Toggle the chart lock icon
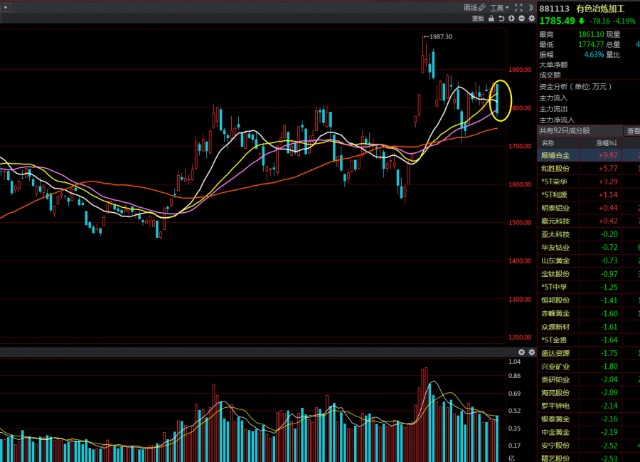This screenshot has height=462, width=640. [492, 18]
